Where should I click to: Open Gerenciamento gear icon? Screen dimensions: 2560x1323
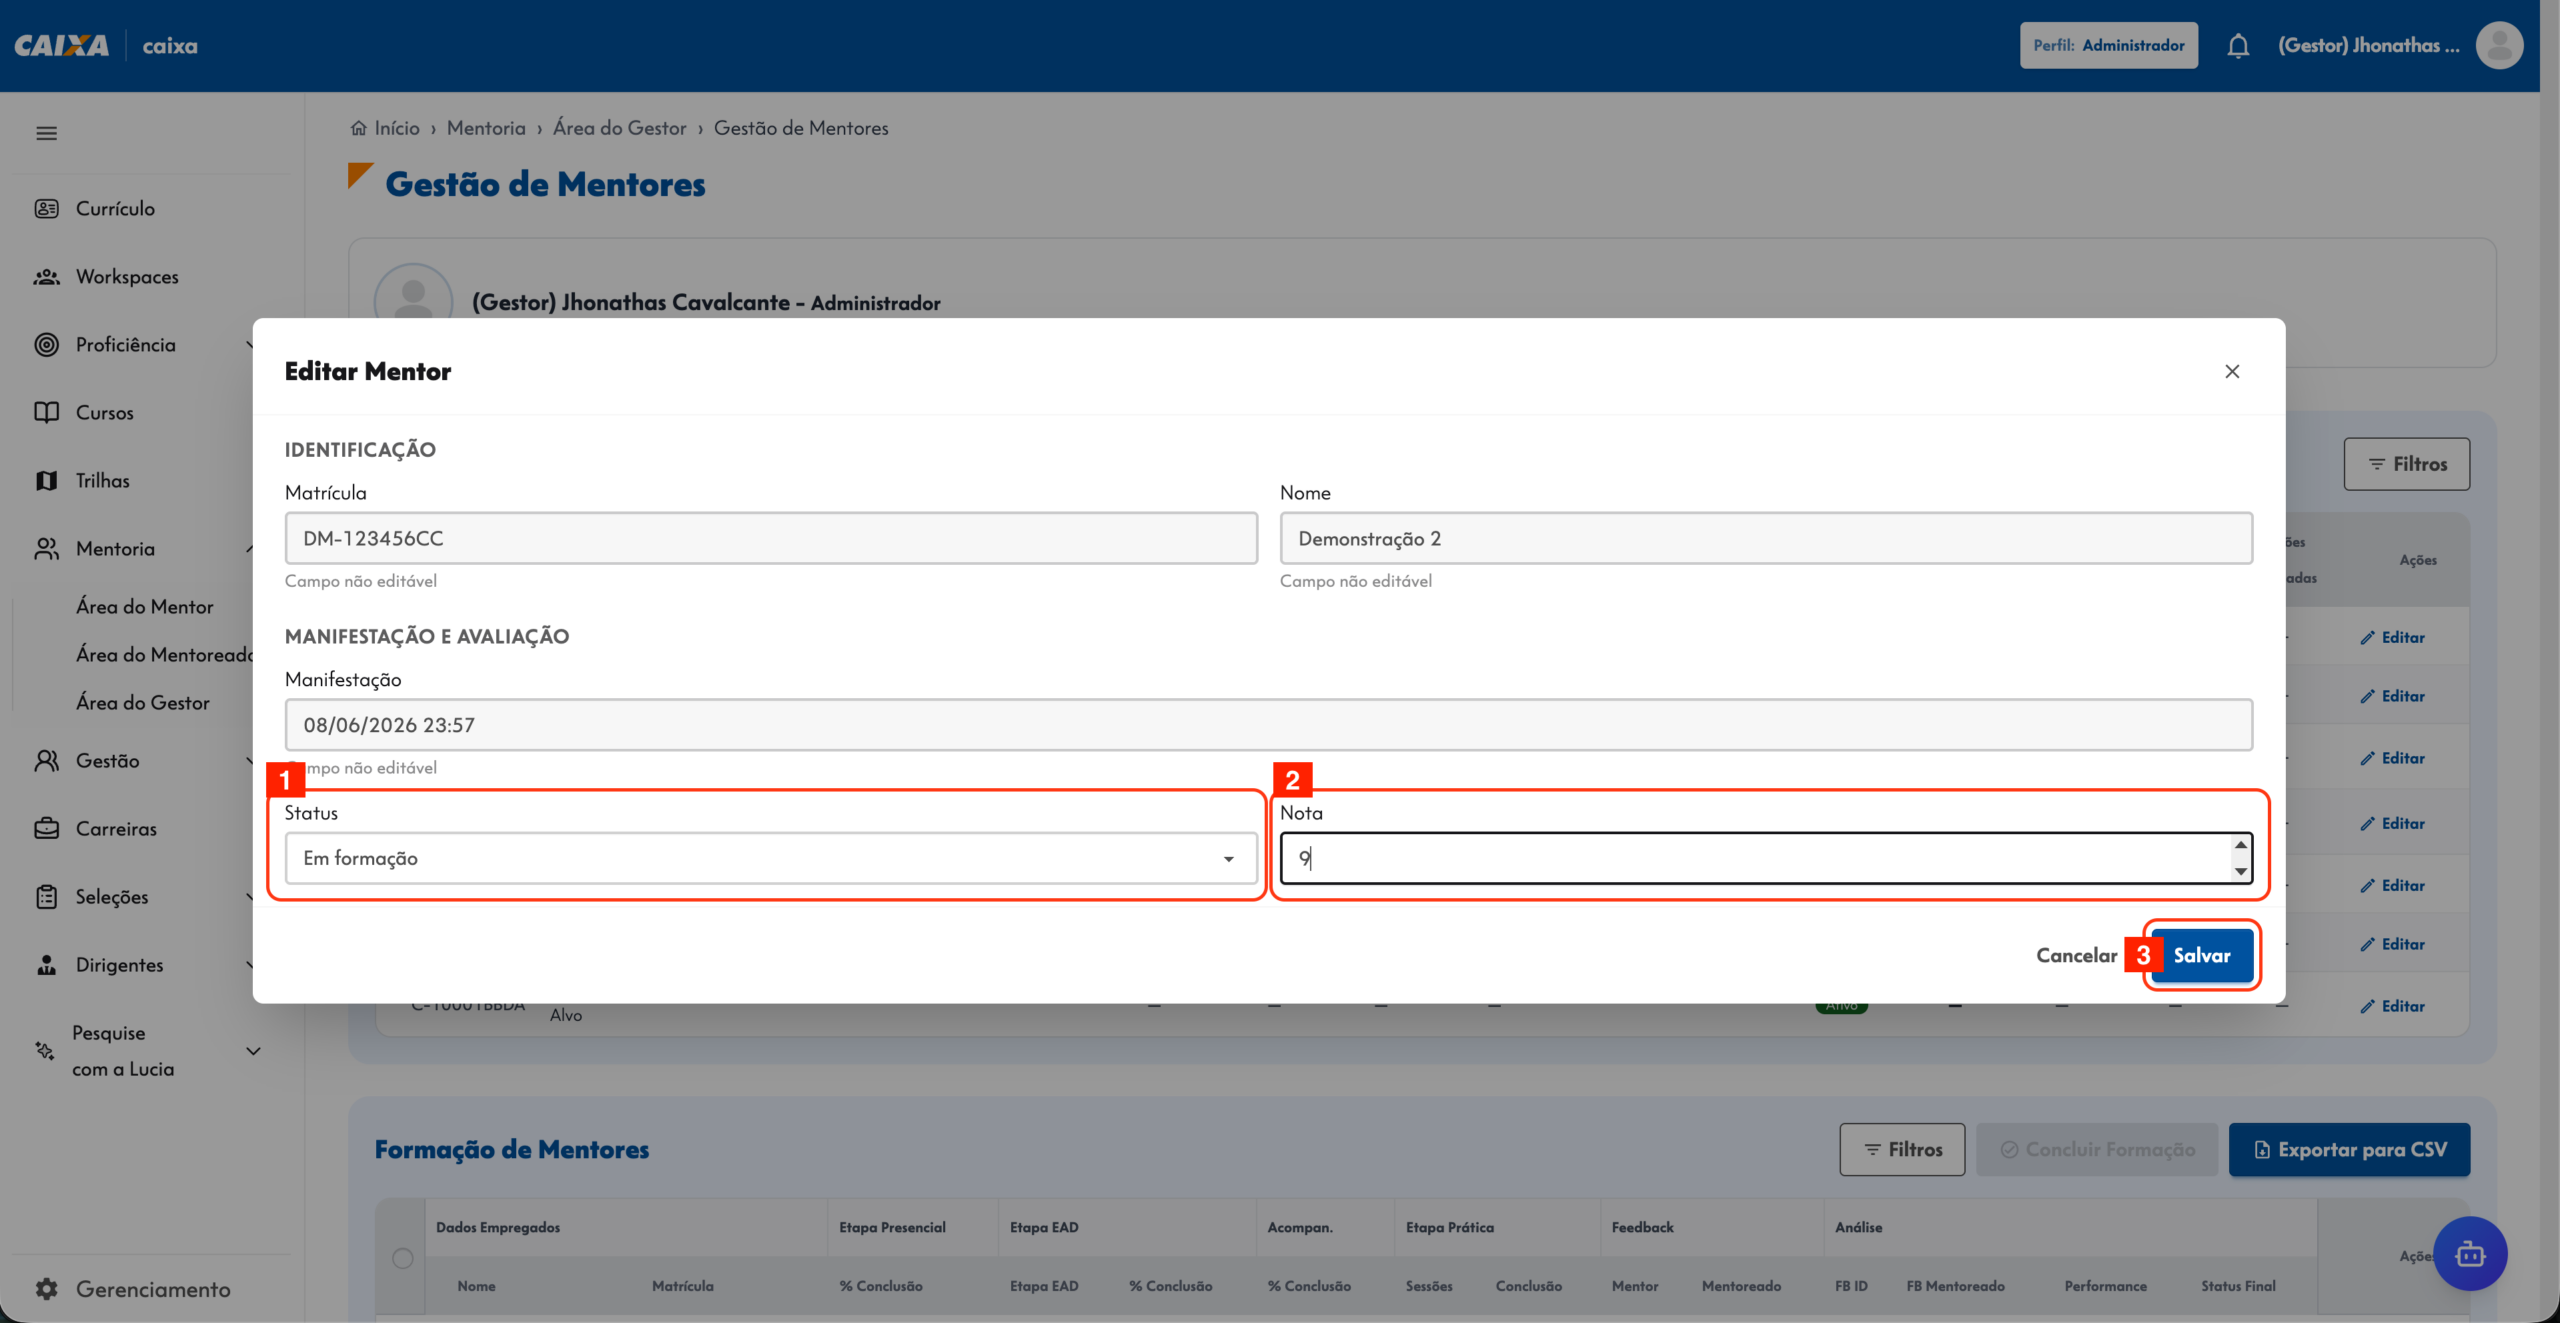coord(46,1289)
